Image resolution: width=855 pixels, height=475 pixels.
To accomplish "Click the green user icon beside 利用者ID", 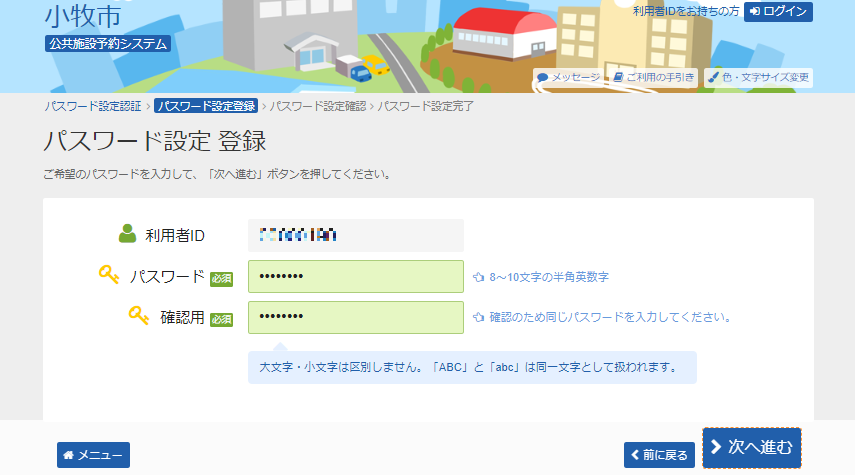I will coord(127,235).
